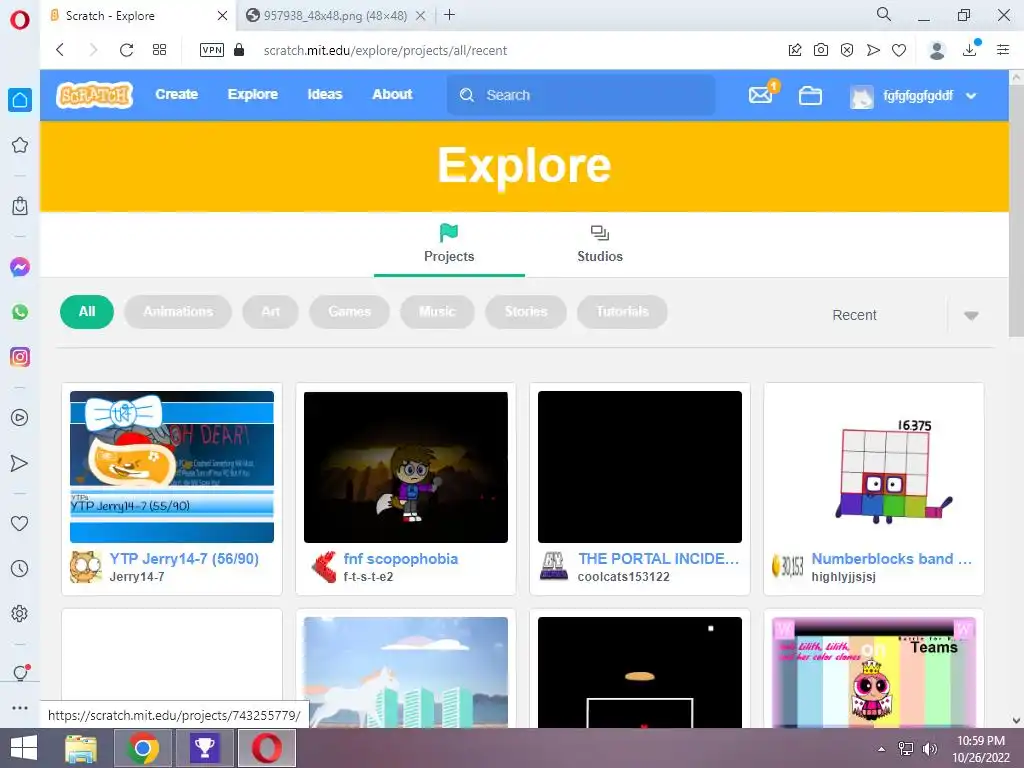
Task: Open Messenger in sidebar
Action: 20,266
